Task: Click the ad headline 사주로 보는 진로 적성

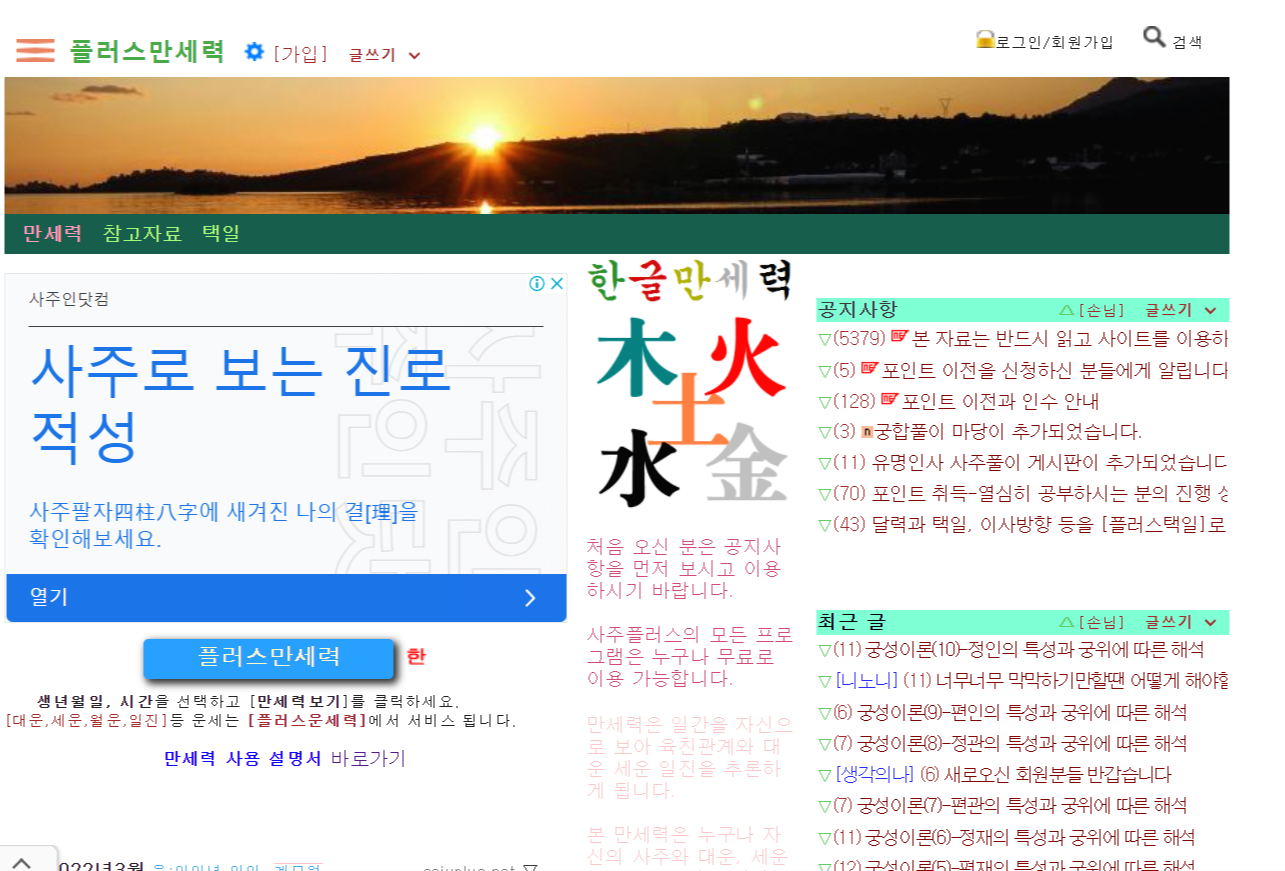Action: (x=240, y=402)
